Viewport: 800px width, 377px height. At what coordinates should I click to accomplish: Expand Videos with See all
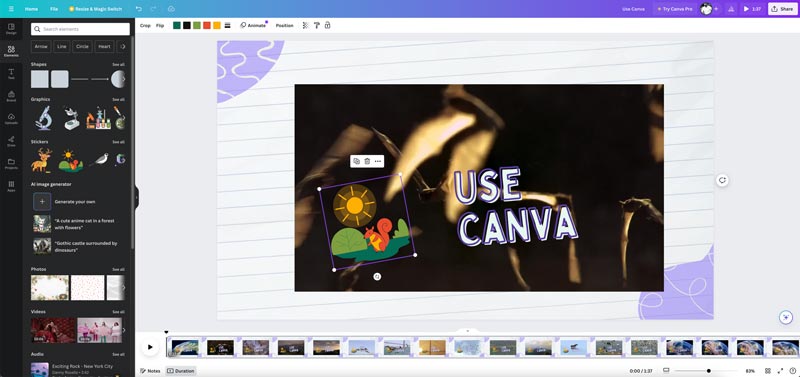tap(118, 312)
